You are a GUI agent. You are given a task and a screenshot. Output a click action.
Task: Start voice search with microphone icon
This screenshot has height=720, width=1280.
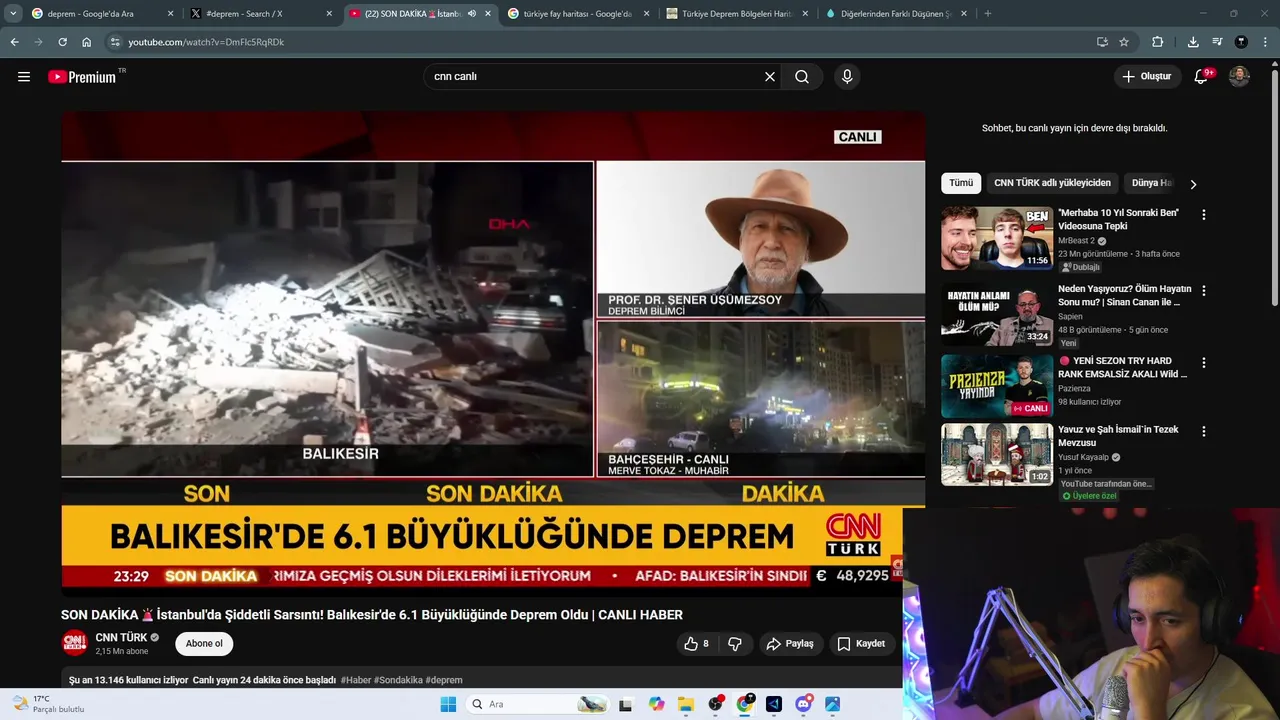click(x=847, y=77)
